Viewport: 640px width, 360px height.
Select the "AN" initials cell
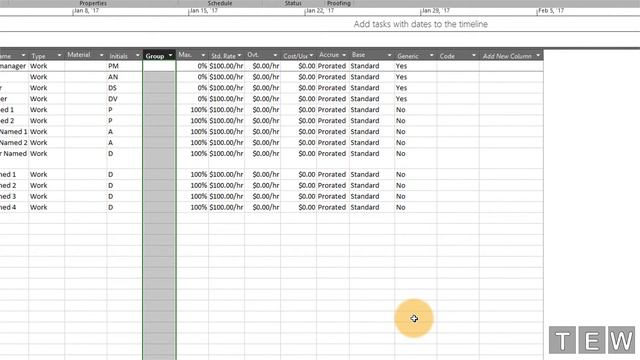(124, 77)
